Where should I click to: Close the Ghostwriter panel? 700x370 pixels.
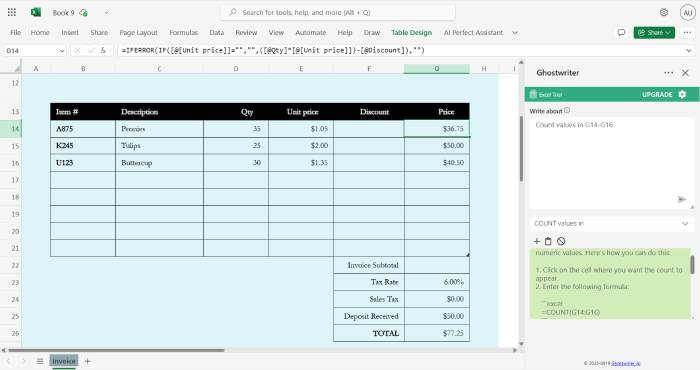coord(685,73)
